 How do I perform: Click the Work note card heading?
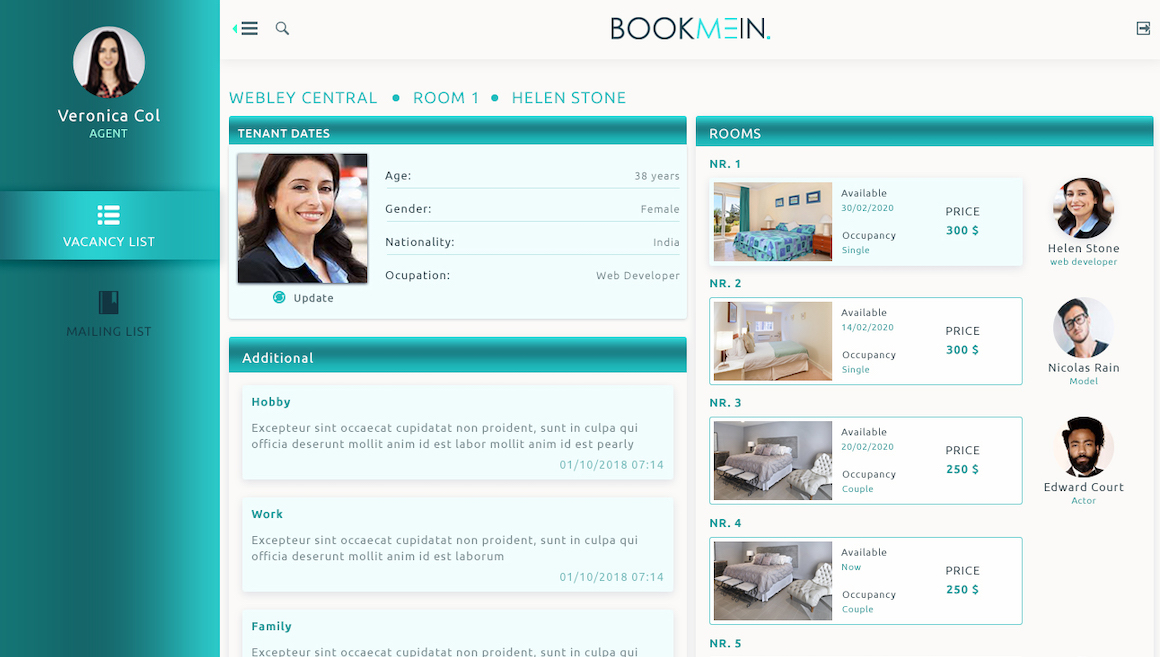[x=267, y=514]
